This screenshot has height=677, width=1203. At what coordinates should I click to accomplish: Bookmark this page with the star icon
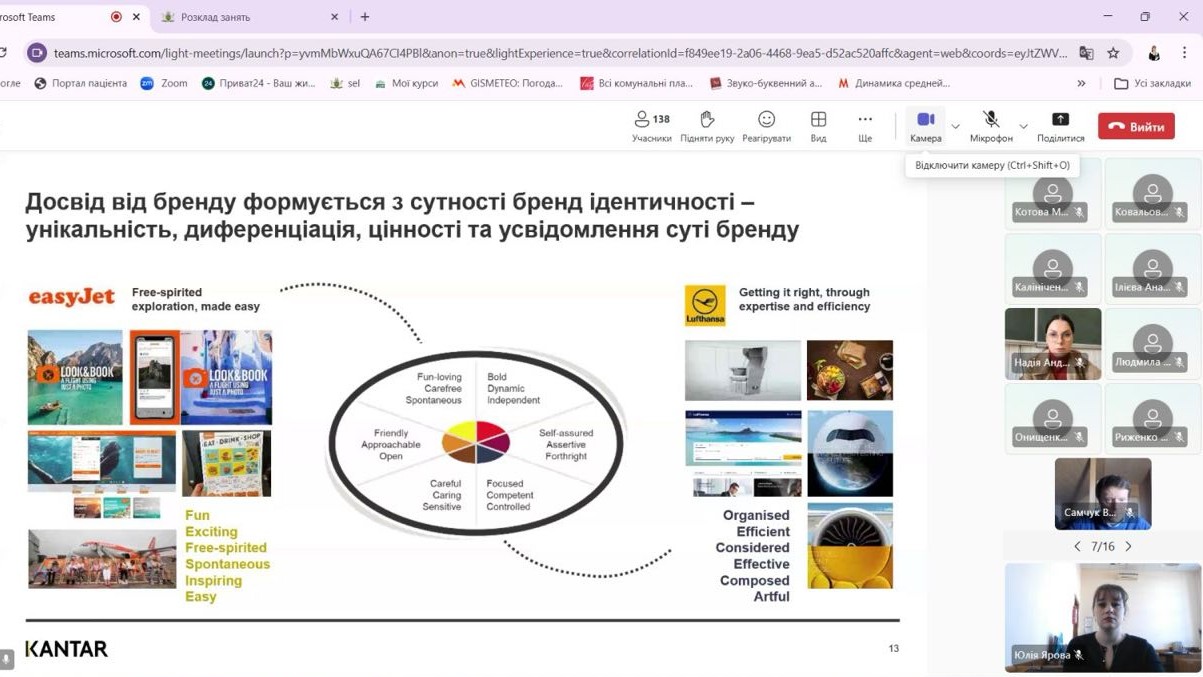(x=1113, y=53)
